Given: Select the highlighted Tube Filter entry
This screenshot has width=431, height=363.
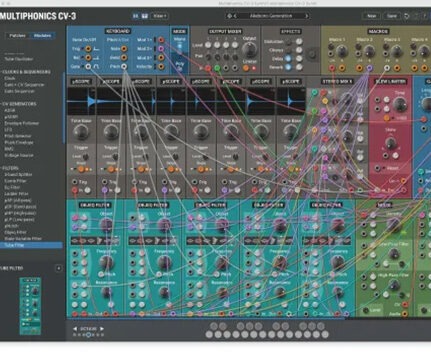Looking at the screenshot, I should pos(31,245).
